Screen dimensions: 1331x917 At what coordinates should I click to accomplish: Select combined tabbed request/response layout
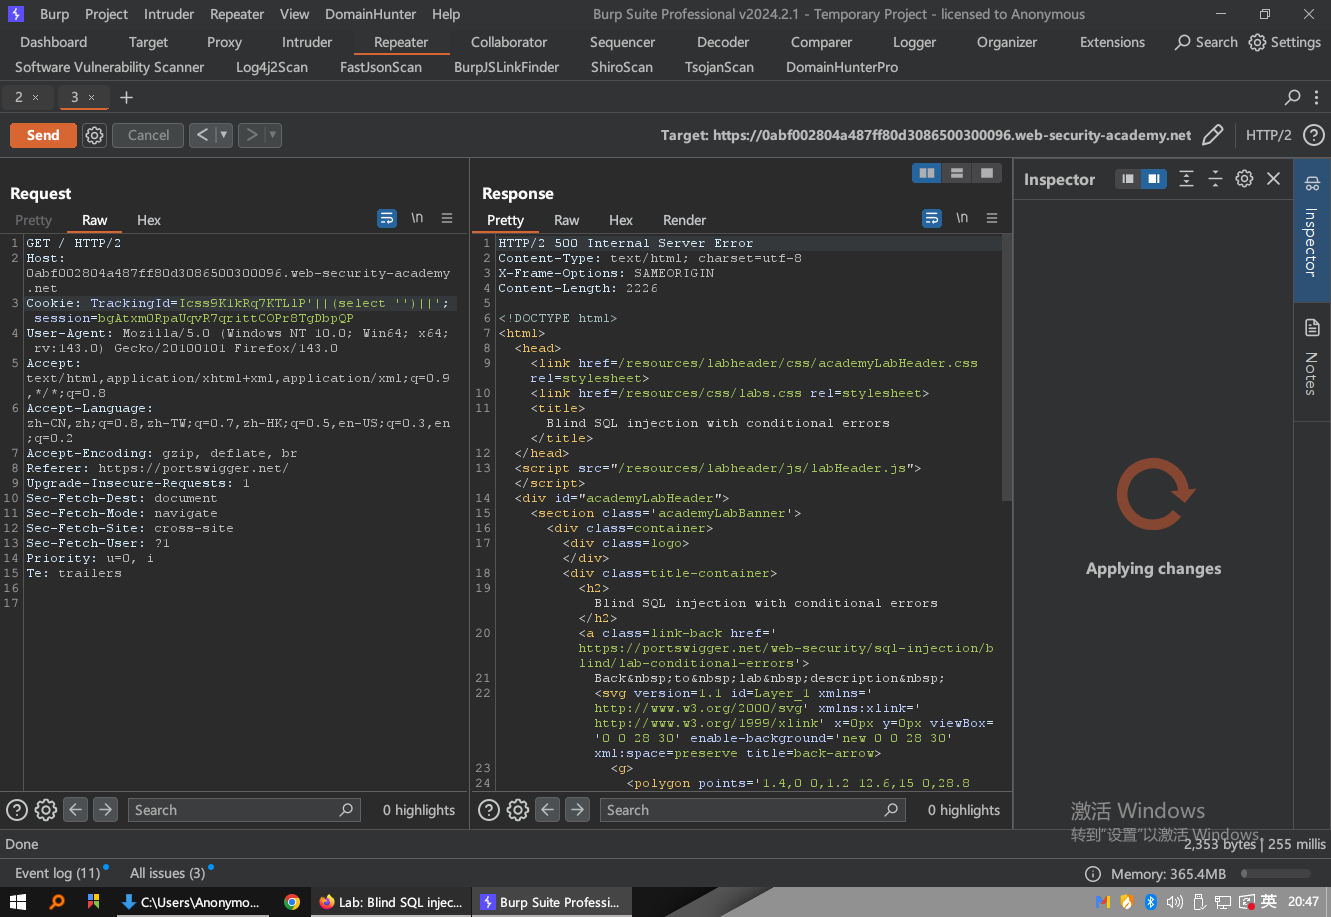(987, 173)
